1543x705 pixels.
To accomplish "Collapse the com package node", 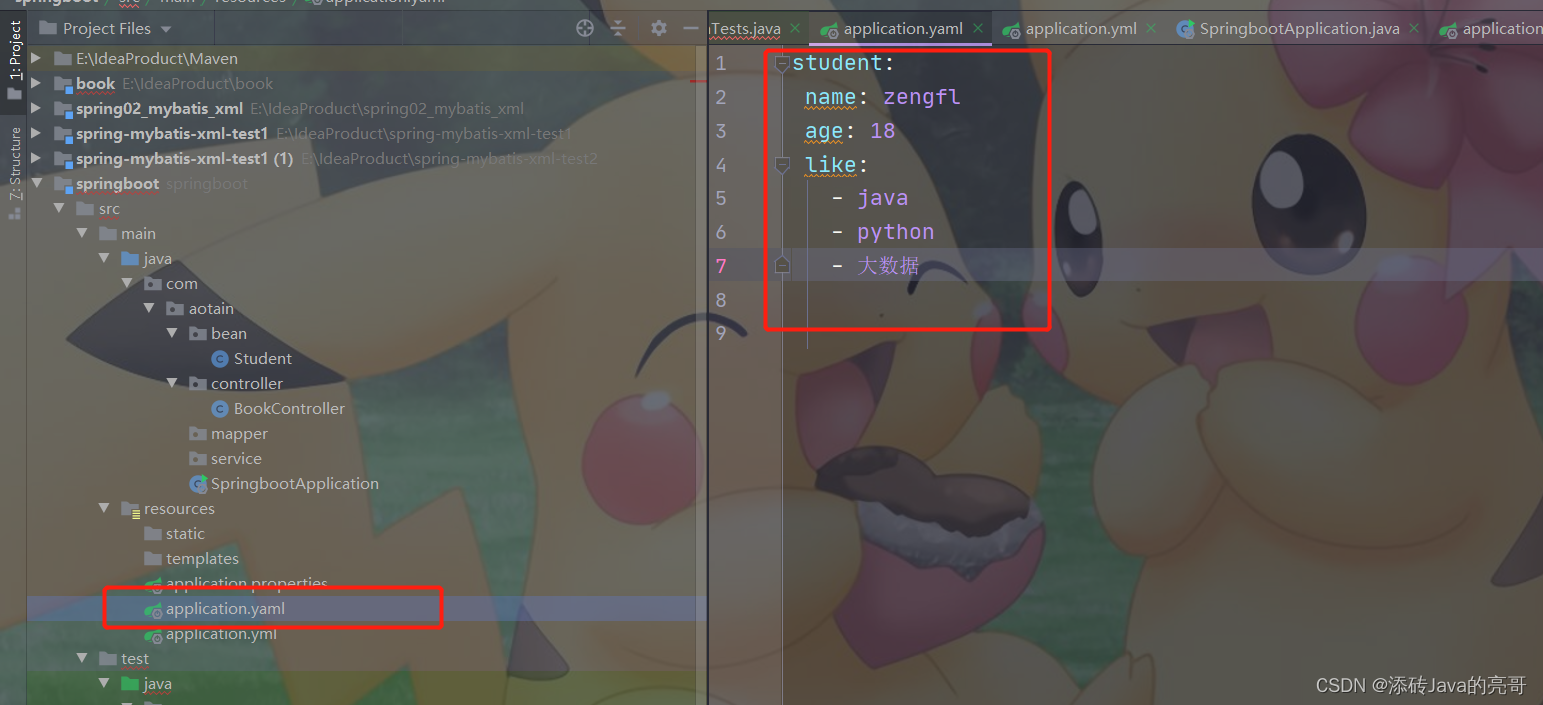I will pos(127,284).
